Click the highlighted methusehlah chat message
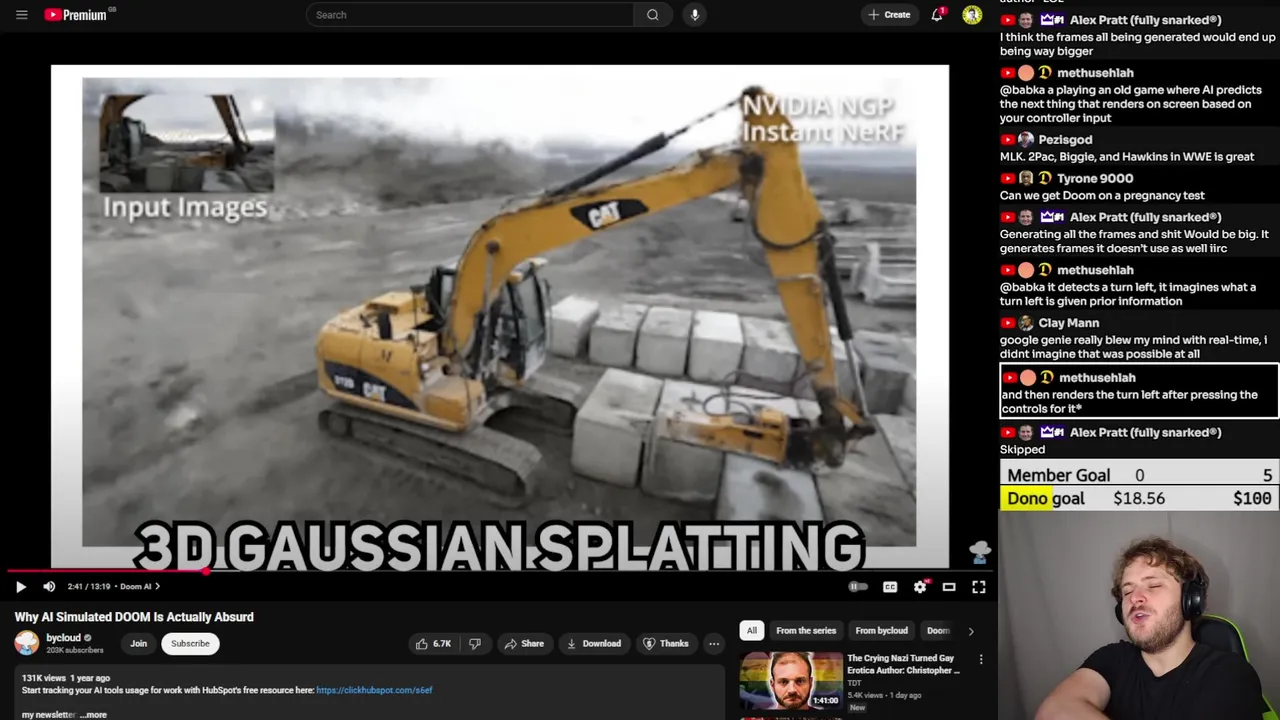 tap(1139, 391)
